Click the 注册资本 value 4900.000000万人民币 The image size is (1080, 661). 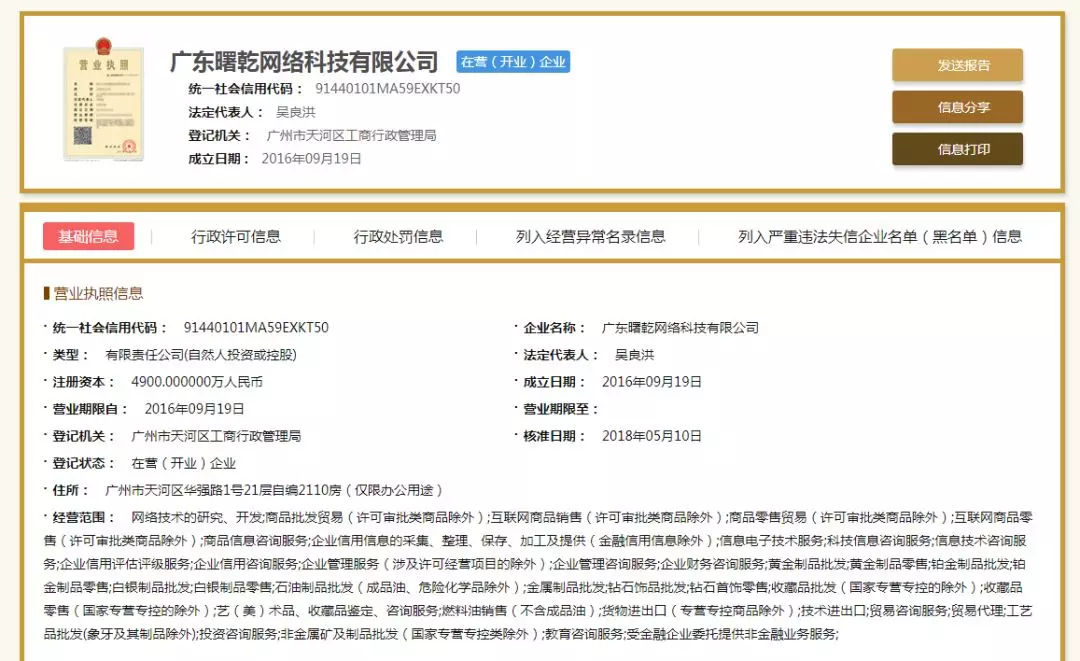tap(197, 382)
